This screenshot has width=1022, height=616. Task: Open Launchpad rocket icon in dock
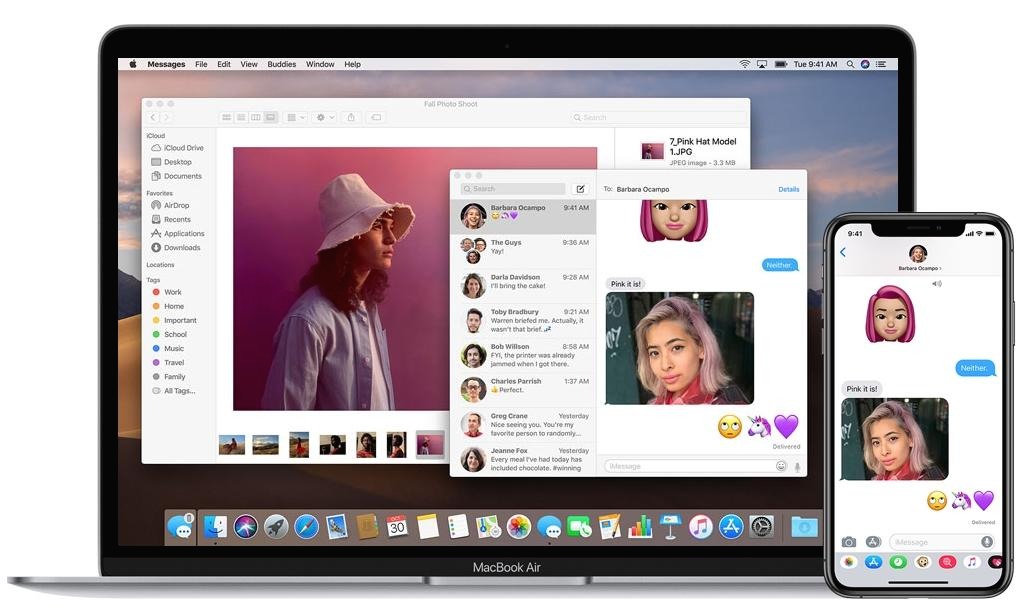(x=276, y=527)
